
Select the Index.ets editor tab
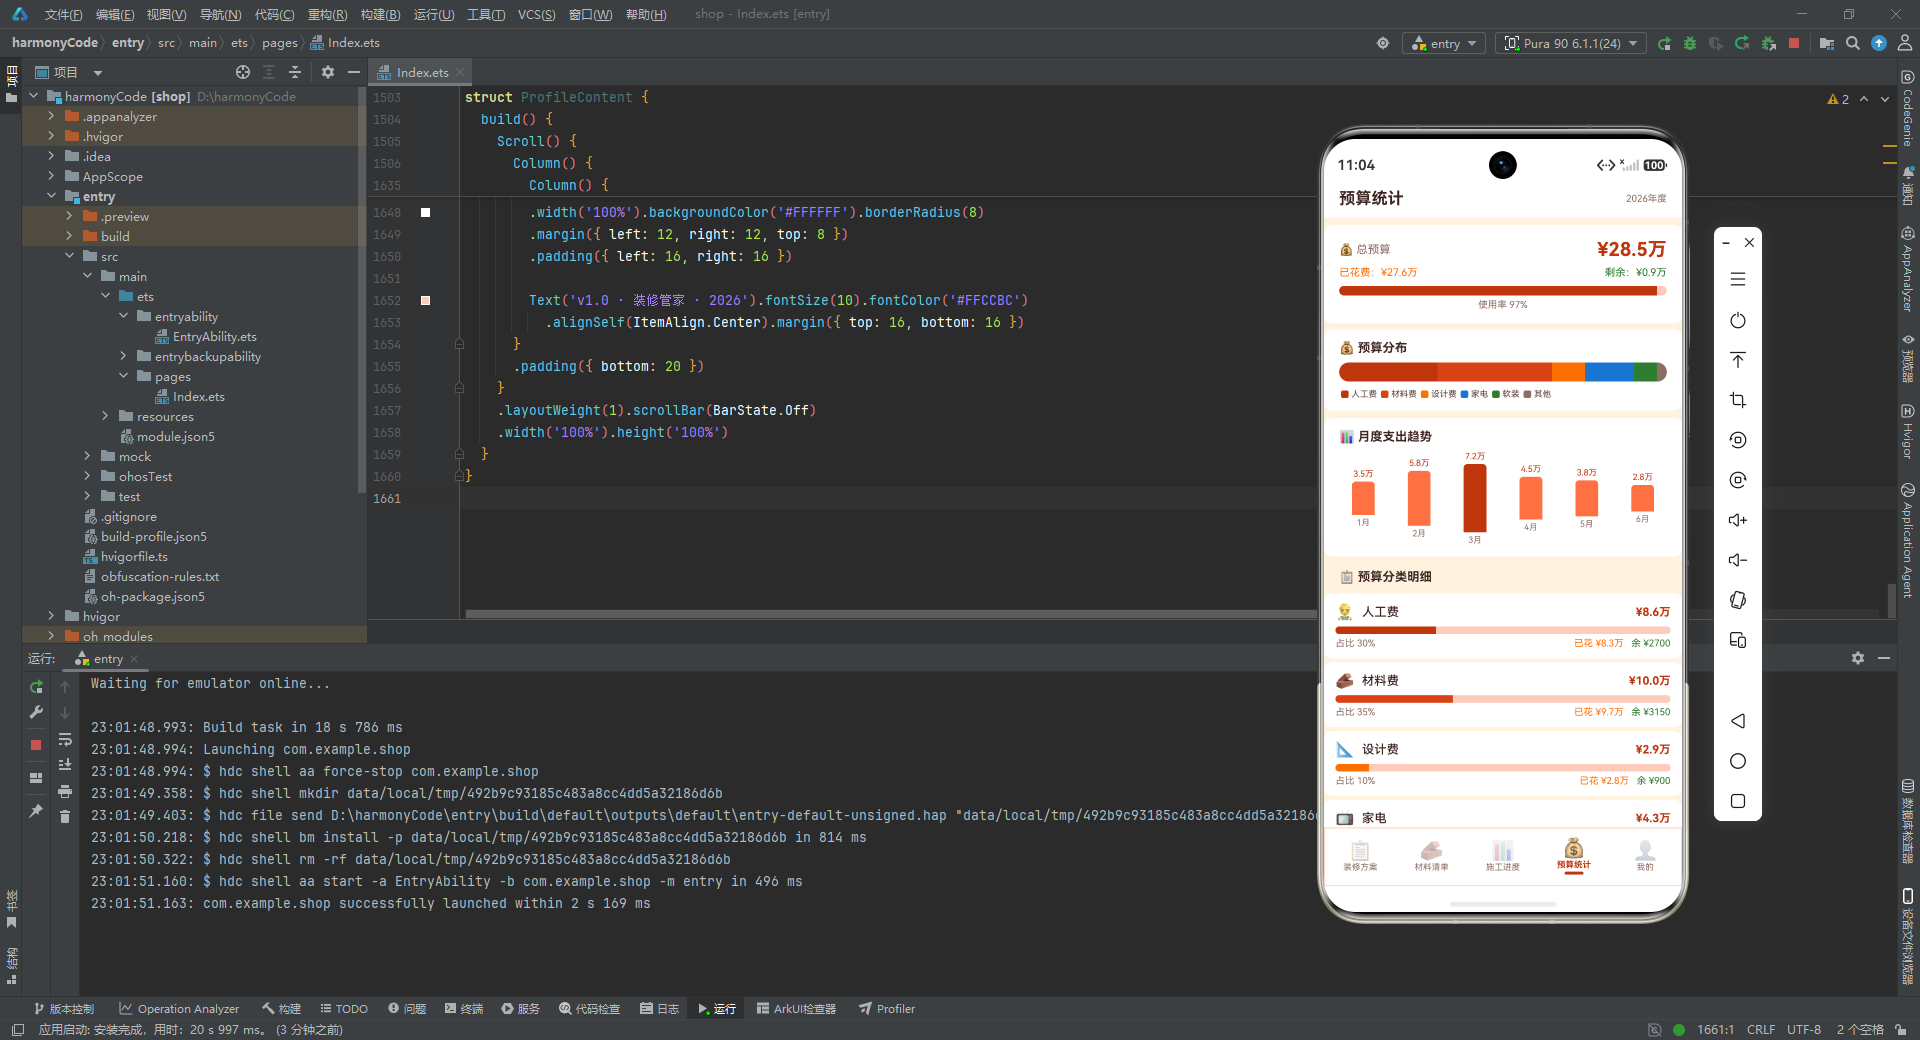420,72
